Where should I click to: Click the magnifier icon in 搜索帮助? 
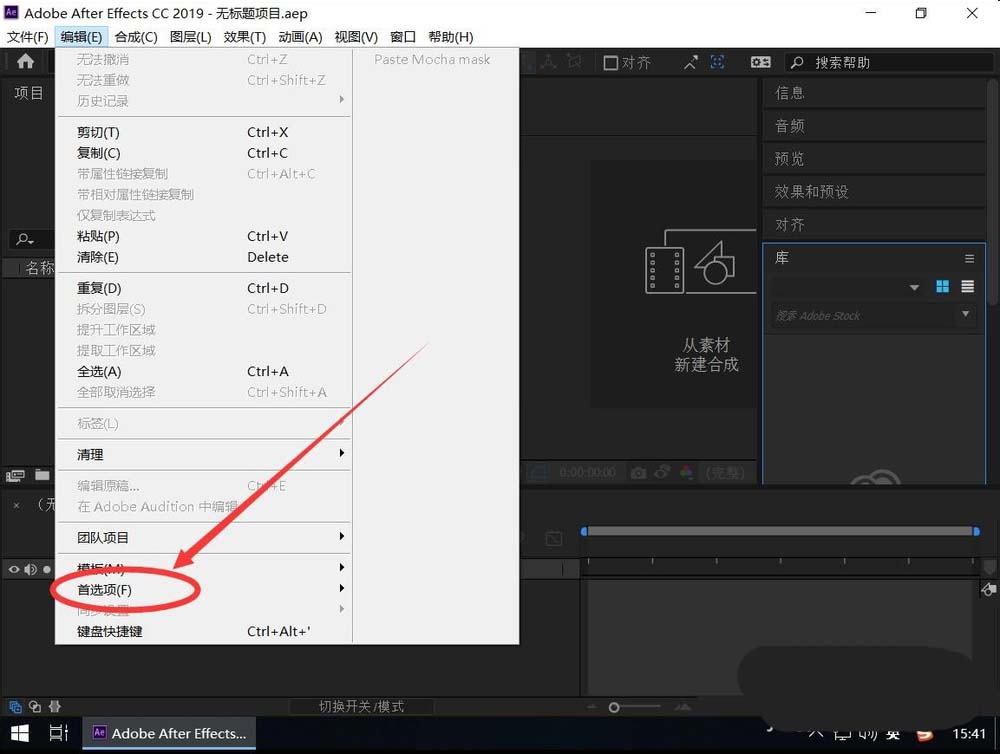pyautogui.click(x=797, y=63)
